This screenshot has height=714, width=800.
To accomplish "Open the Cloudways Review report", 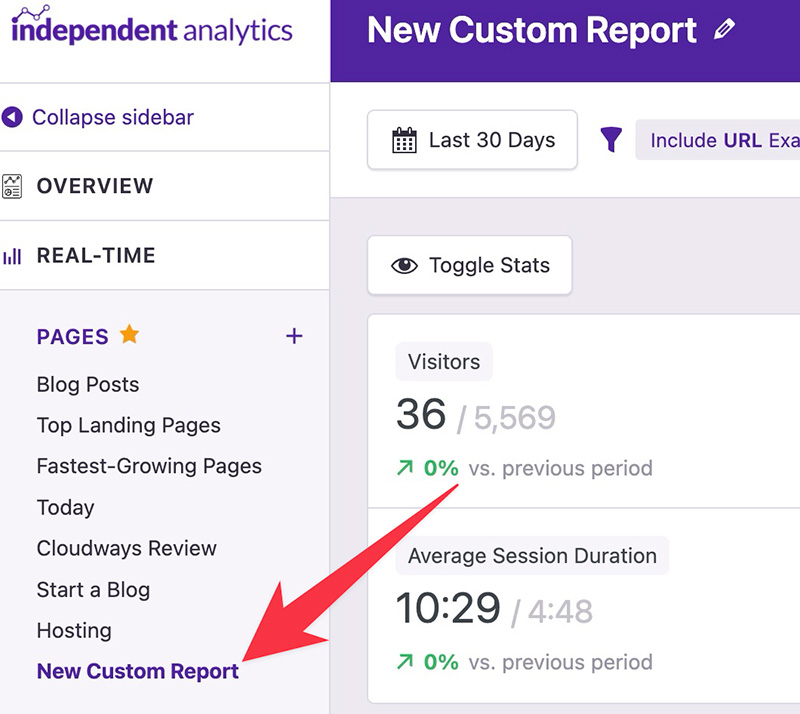I will point(126,549).
